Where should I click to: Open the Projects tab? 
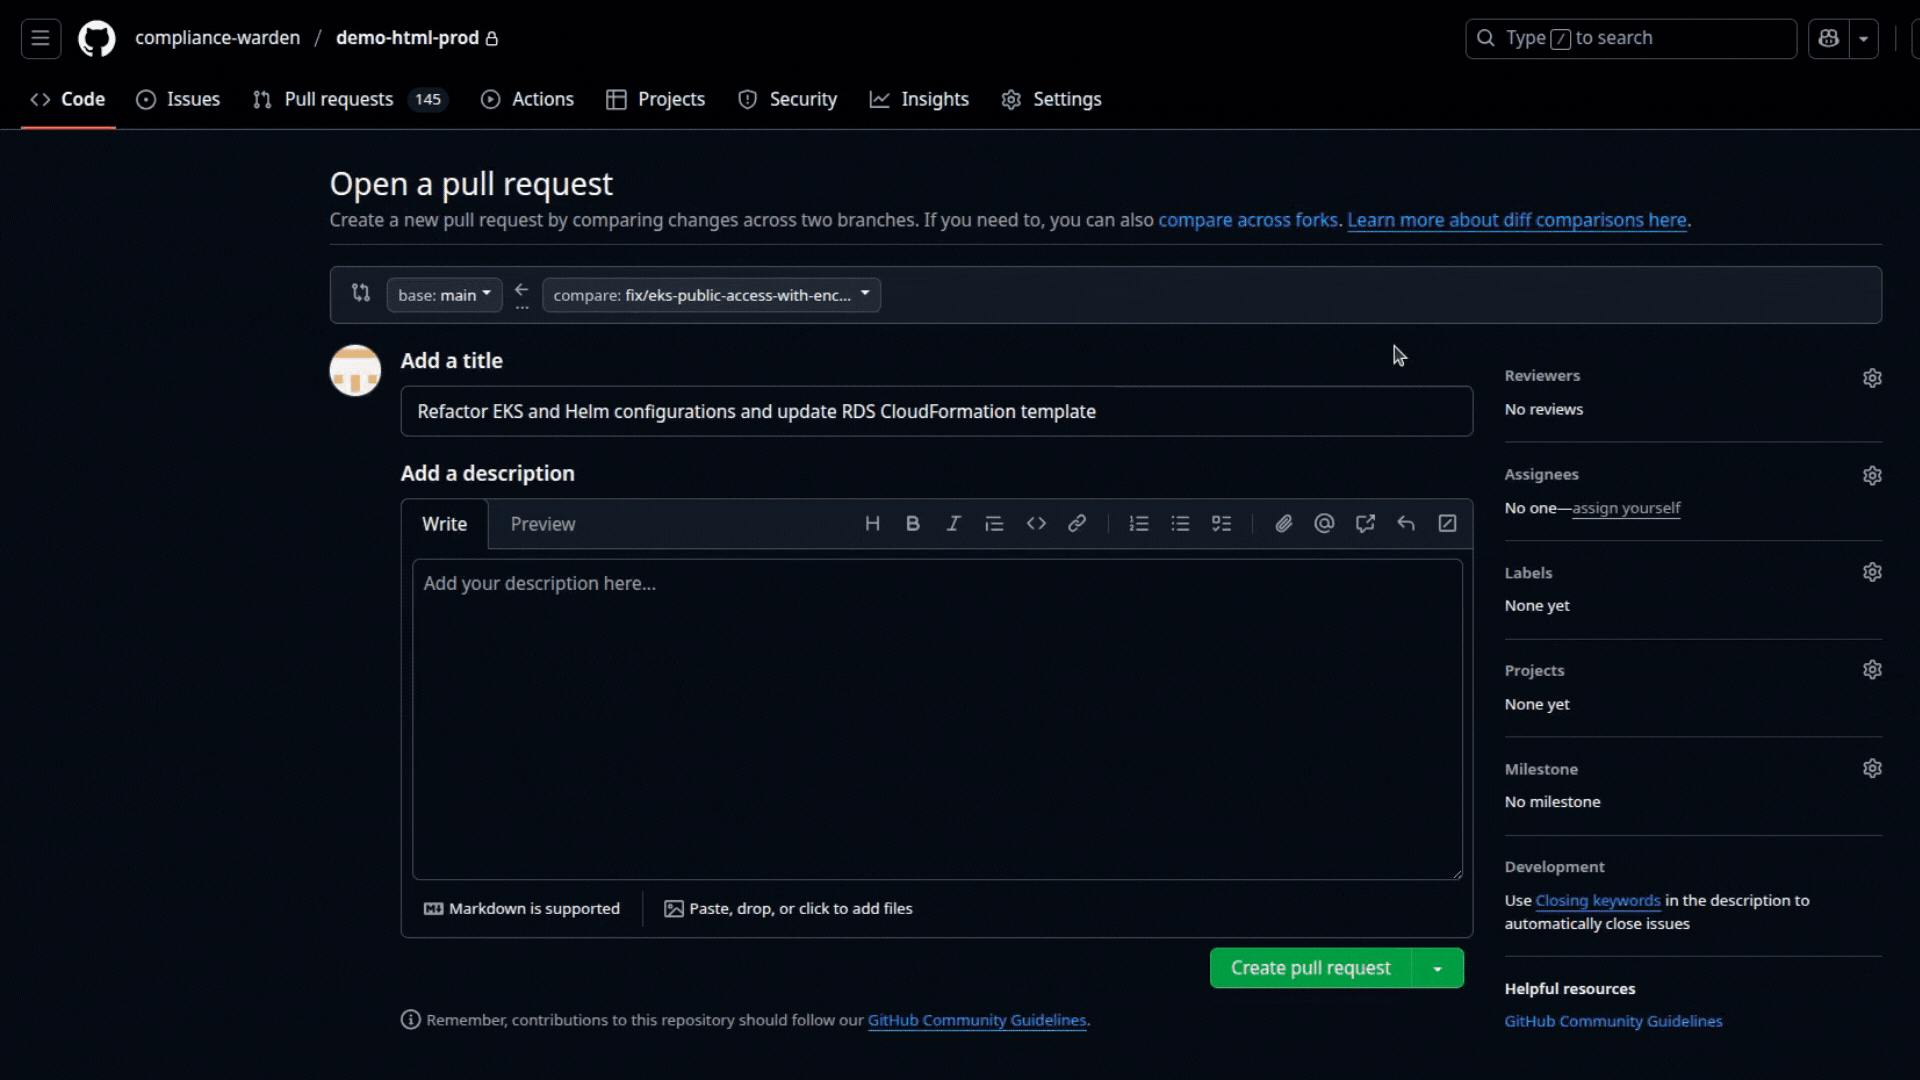click(x=656, y=99)
